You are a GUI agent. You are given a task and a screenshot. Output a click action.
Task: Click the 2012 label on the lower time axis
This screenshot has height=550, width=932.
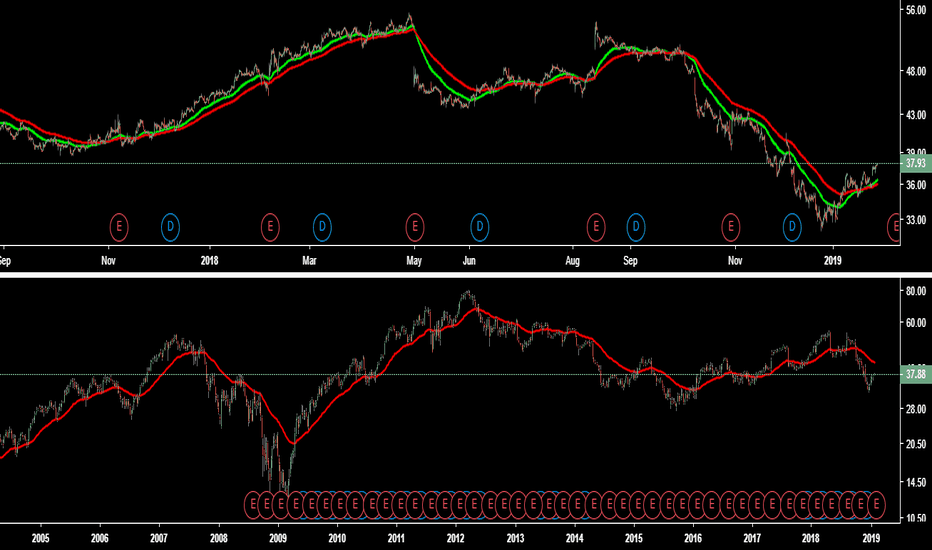(456, 538)
